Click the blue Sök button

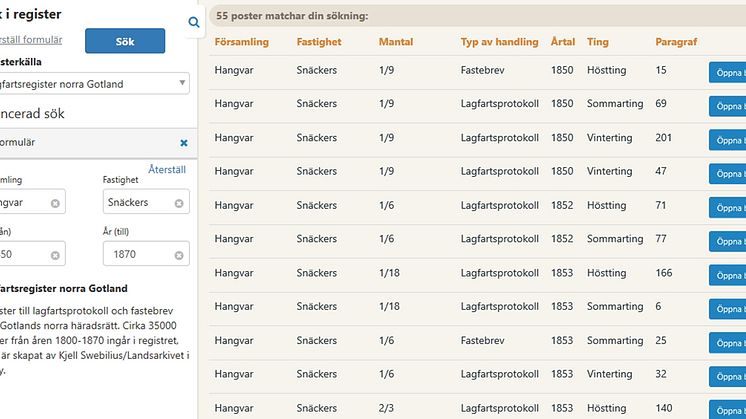pyautogui.click(x=125, y=41)
